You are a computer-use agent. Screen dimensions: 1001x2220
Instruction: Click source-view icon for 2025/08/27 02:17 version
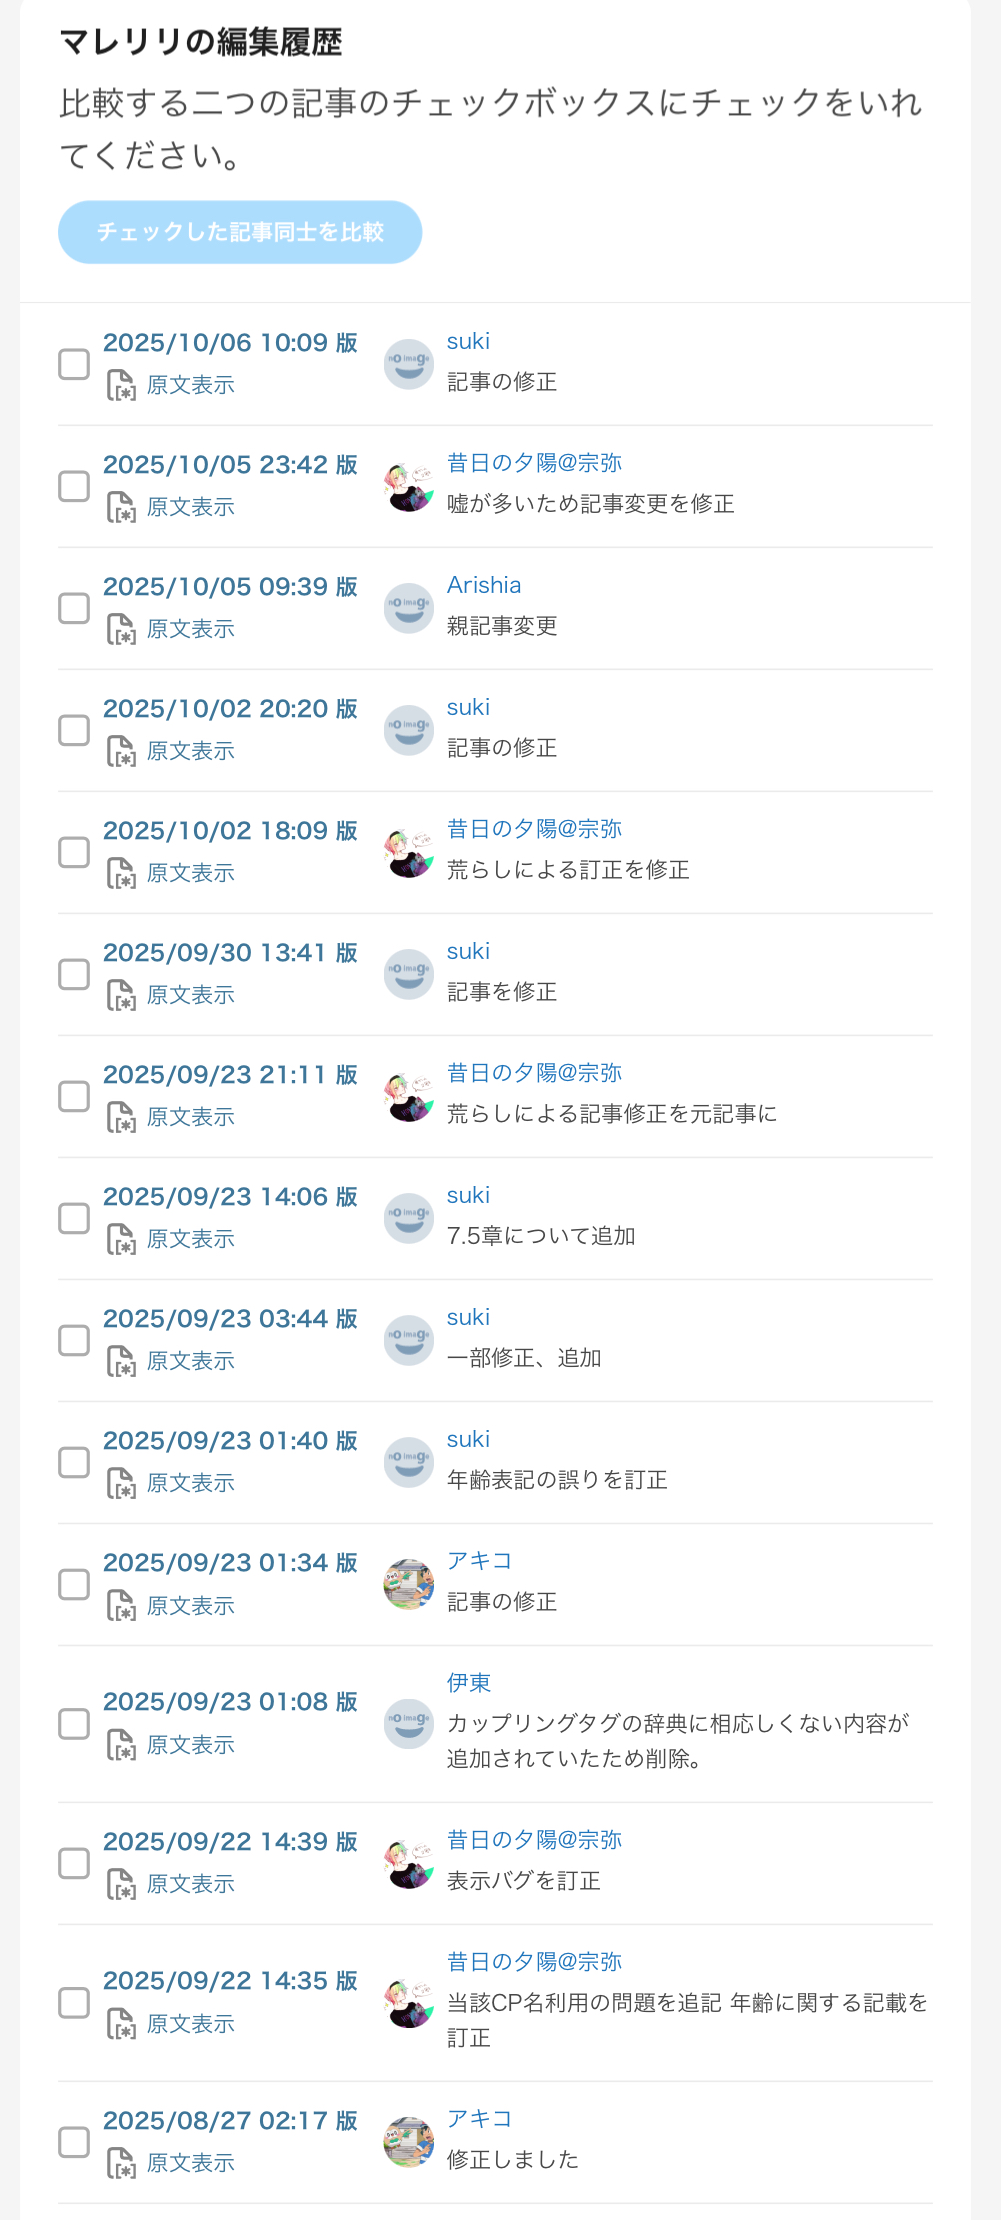click(x=121, y=2163)
